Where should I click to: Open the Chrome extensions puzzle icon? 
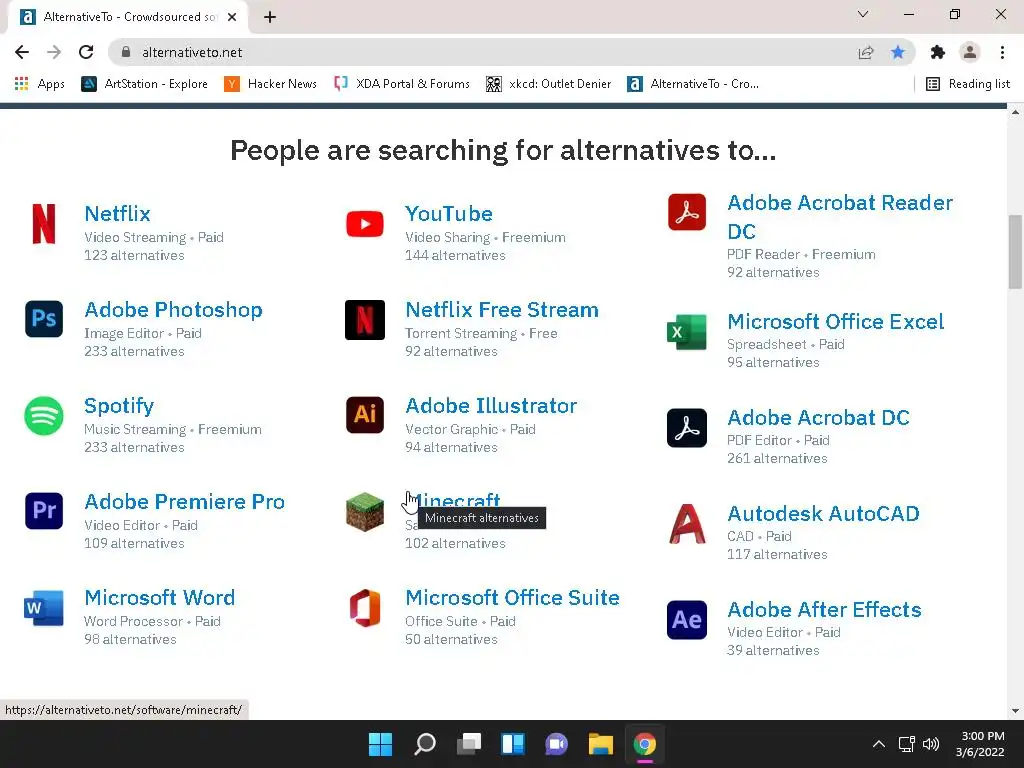938,52
